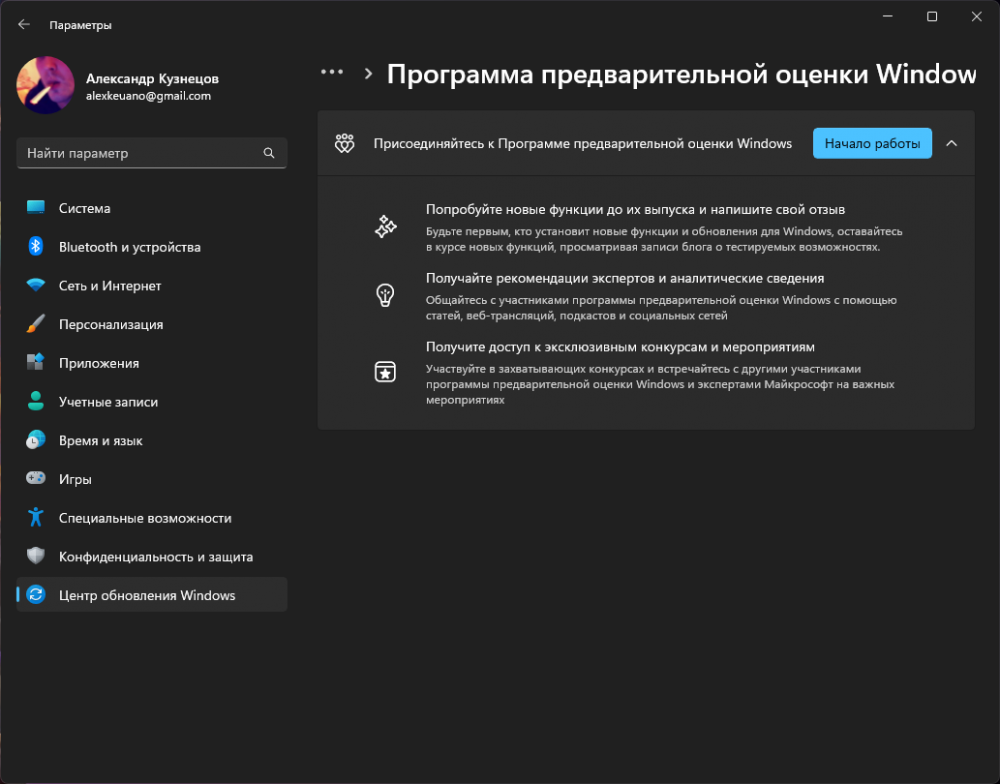Focus the 'Найти параметр' search field
This screenshot has height=784, width=1000.
(152, 153)
